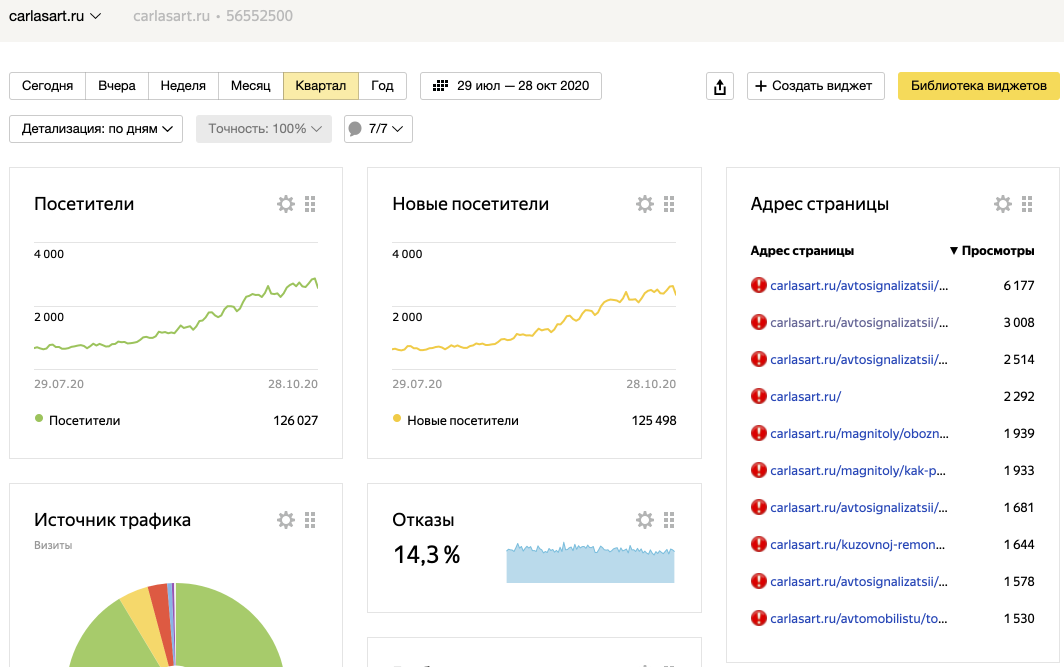The height and width of the screenshot is (667, 1064).
Task: Select the Год period tab
Action: click(x=382, y=86)
